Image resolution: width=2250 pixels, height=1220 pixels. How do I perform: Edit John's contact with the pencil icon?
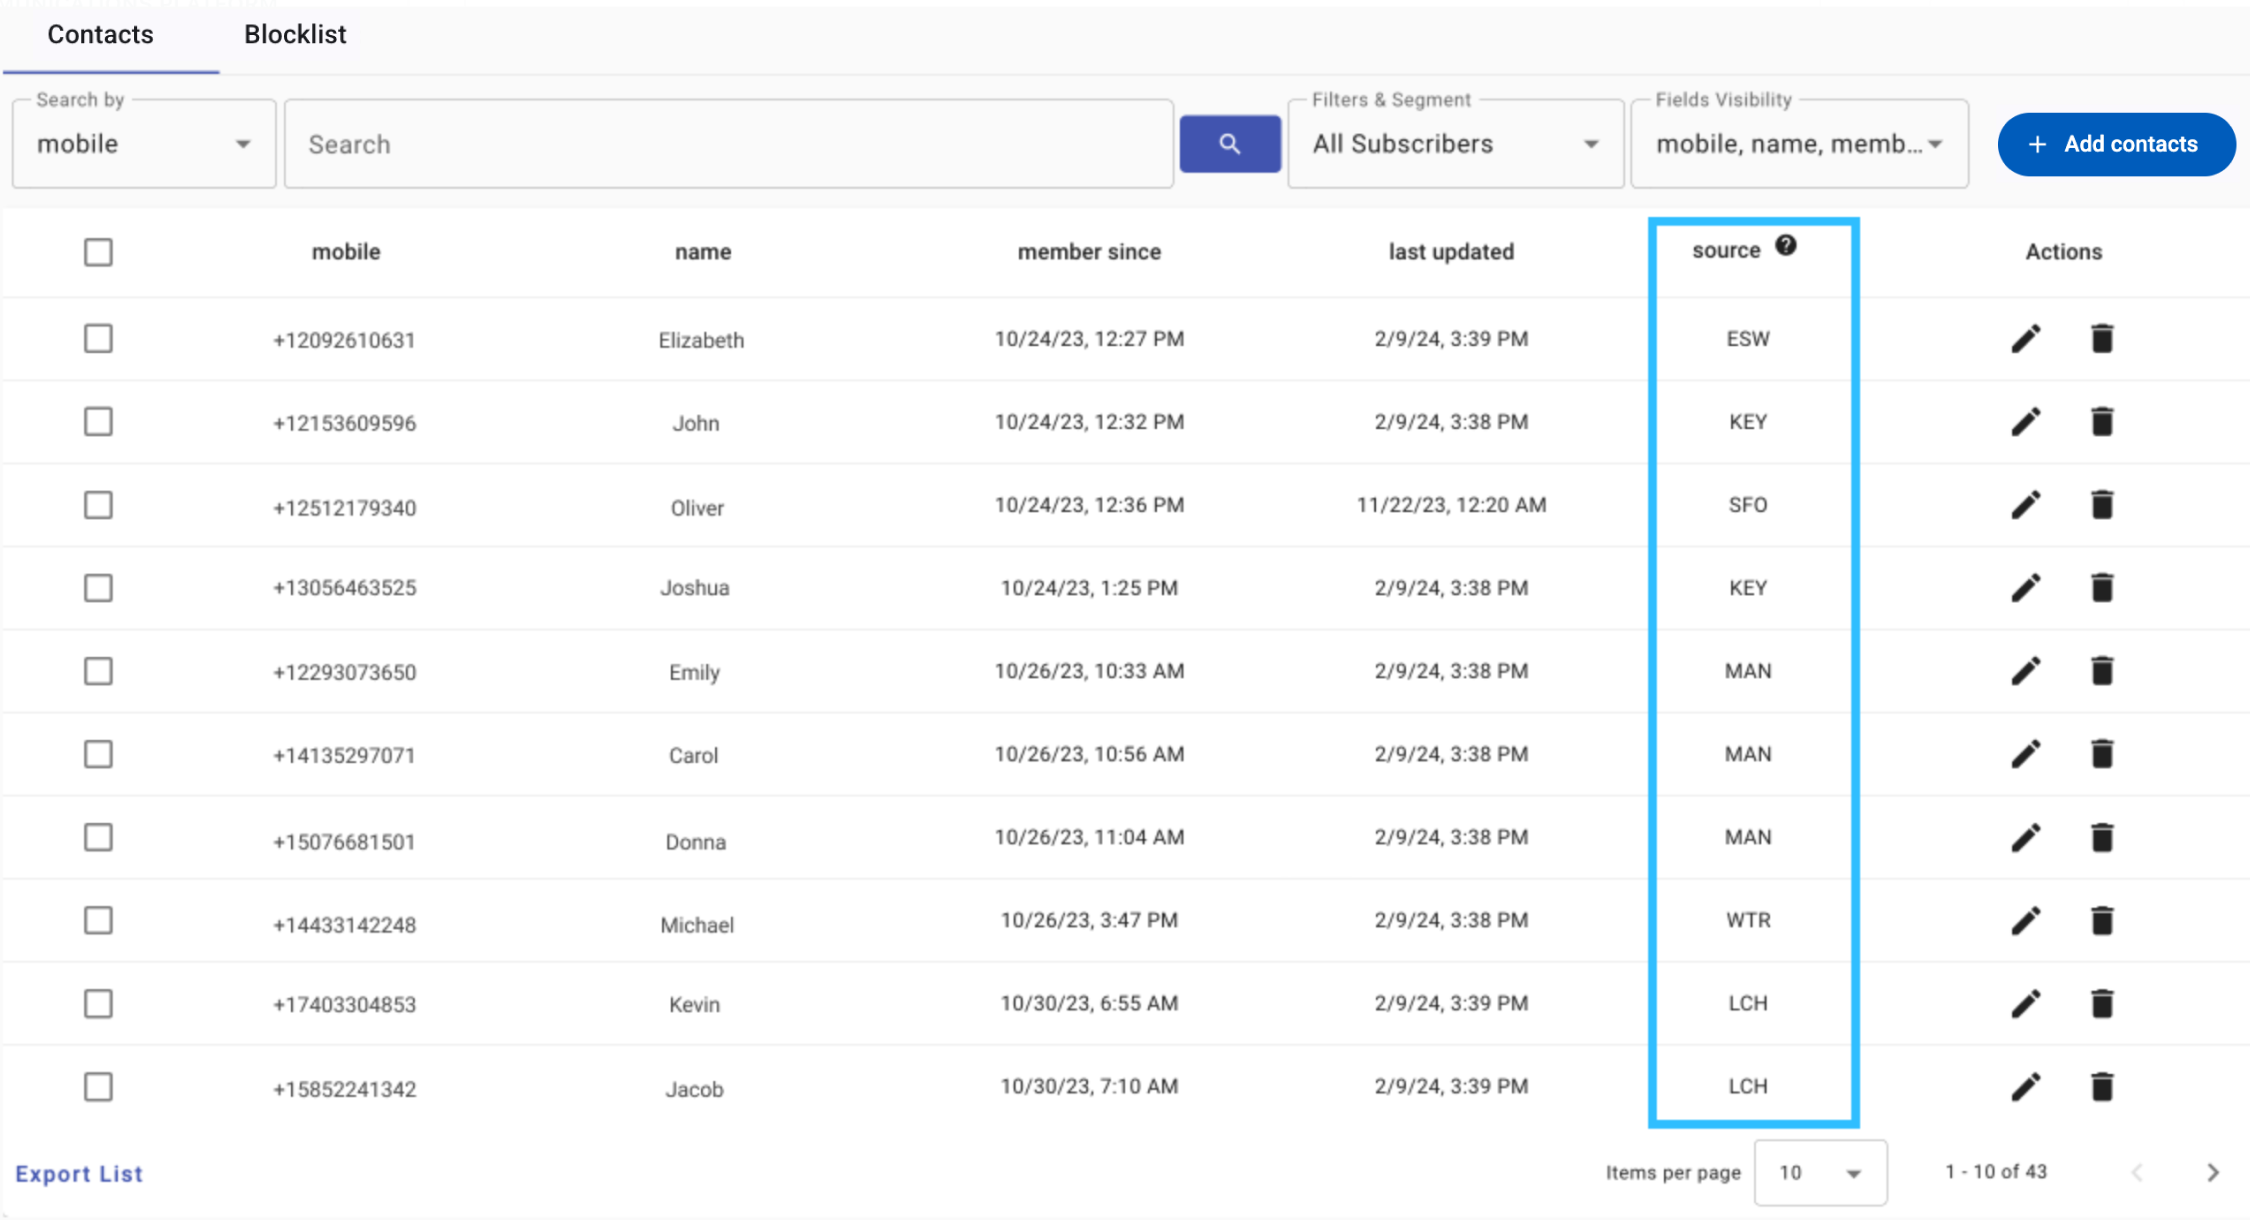click(x=2025, y=422)
